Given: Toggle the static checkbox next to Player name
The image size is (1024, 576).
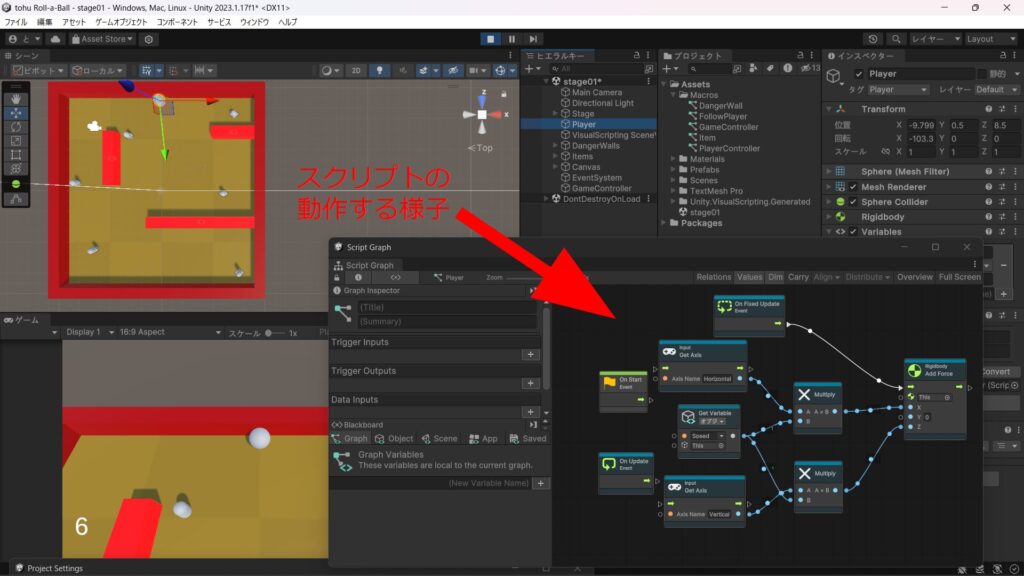Looking at the screenshot, I should click(x=982, y=74).
